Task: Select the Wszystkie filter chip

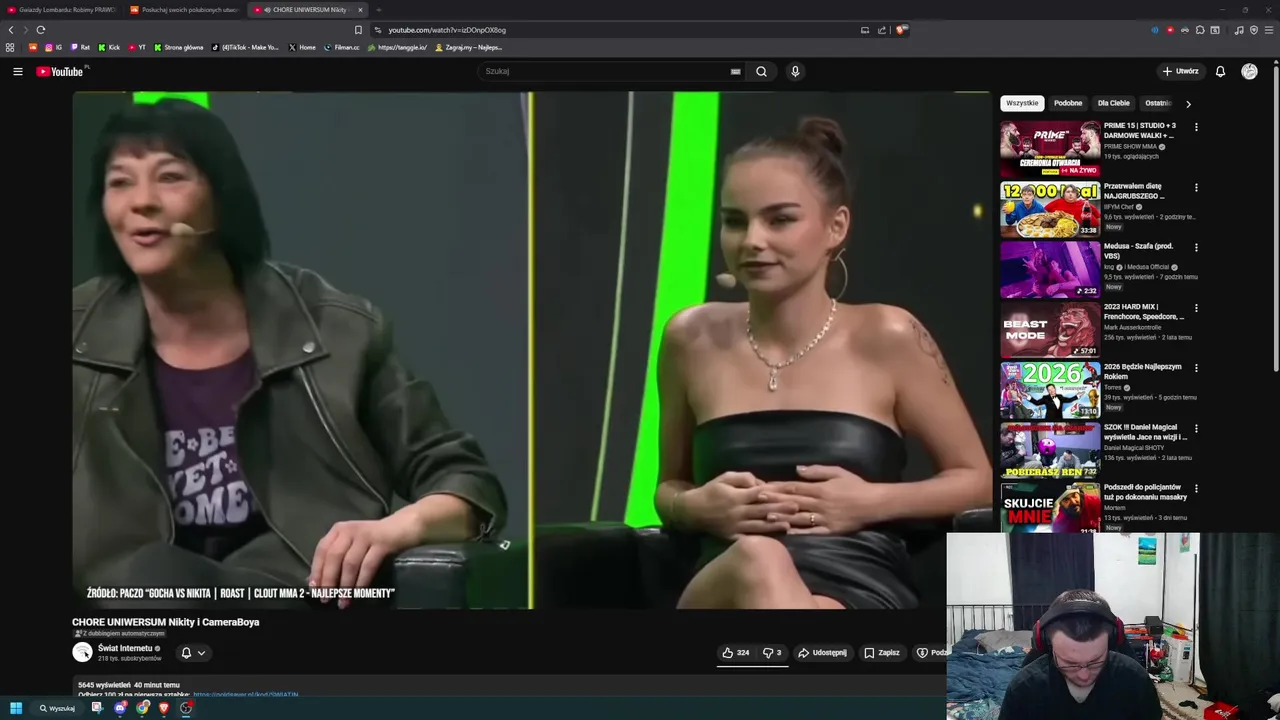Action: click(x=1022, y=103)
